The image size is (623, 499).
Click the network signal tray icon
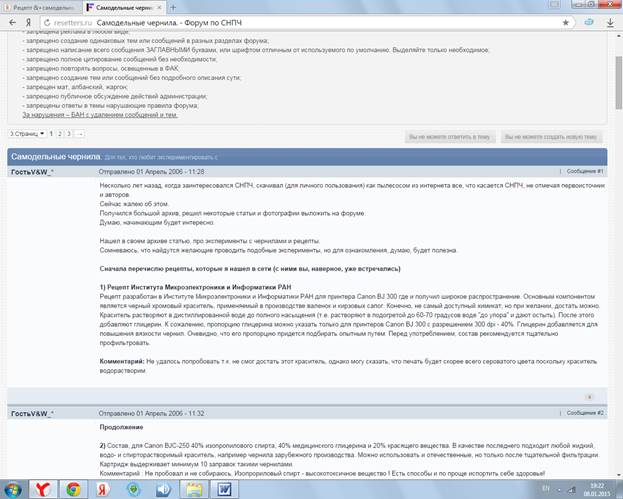tap(571, 490)
